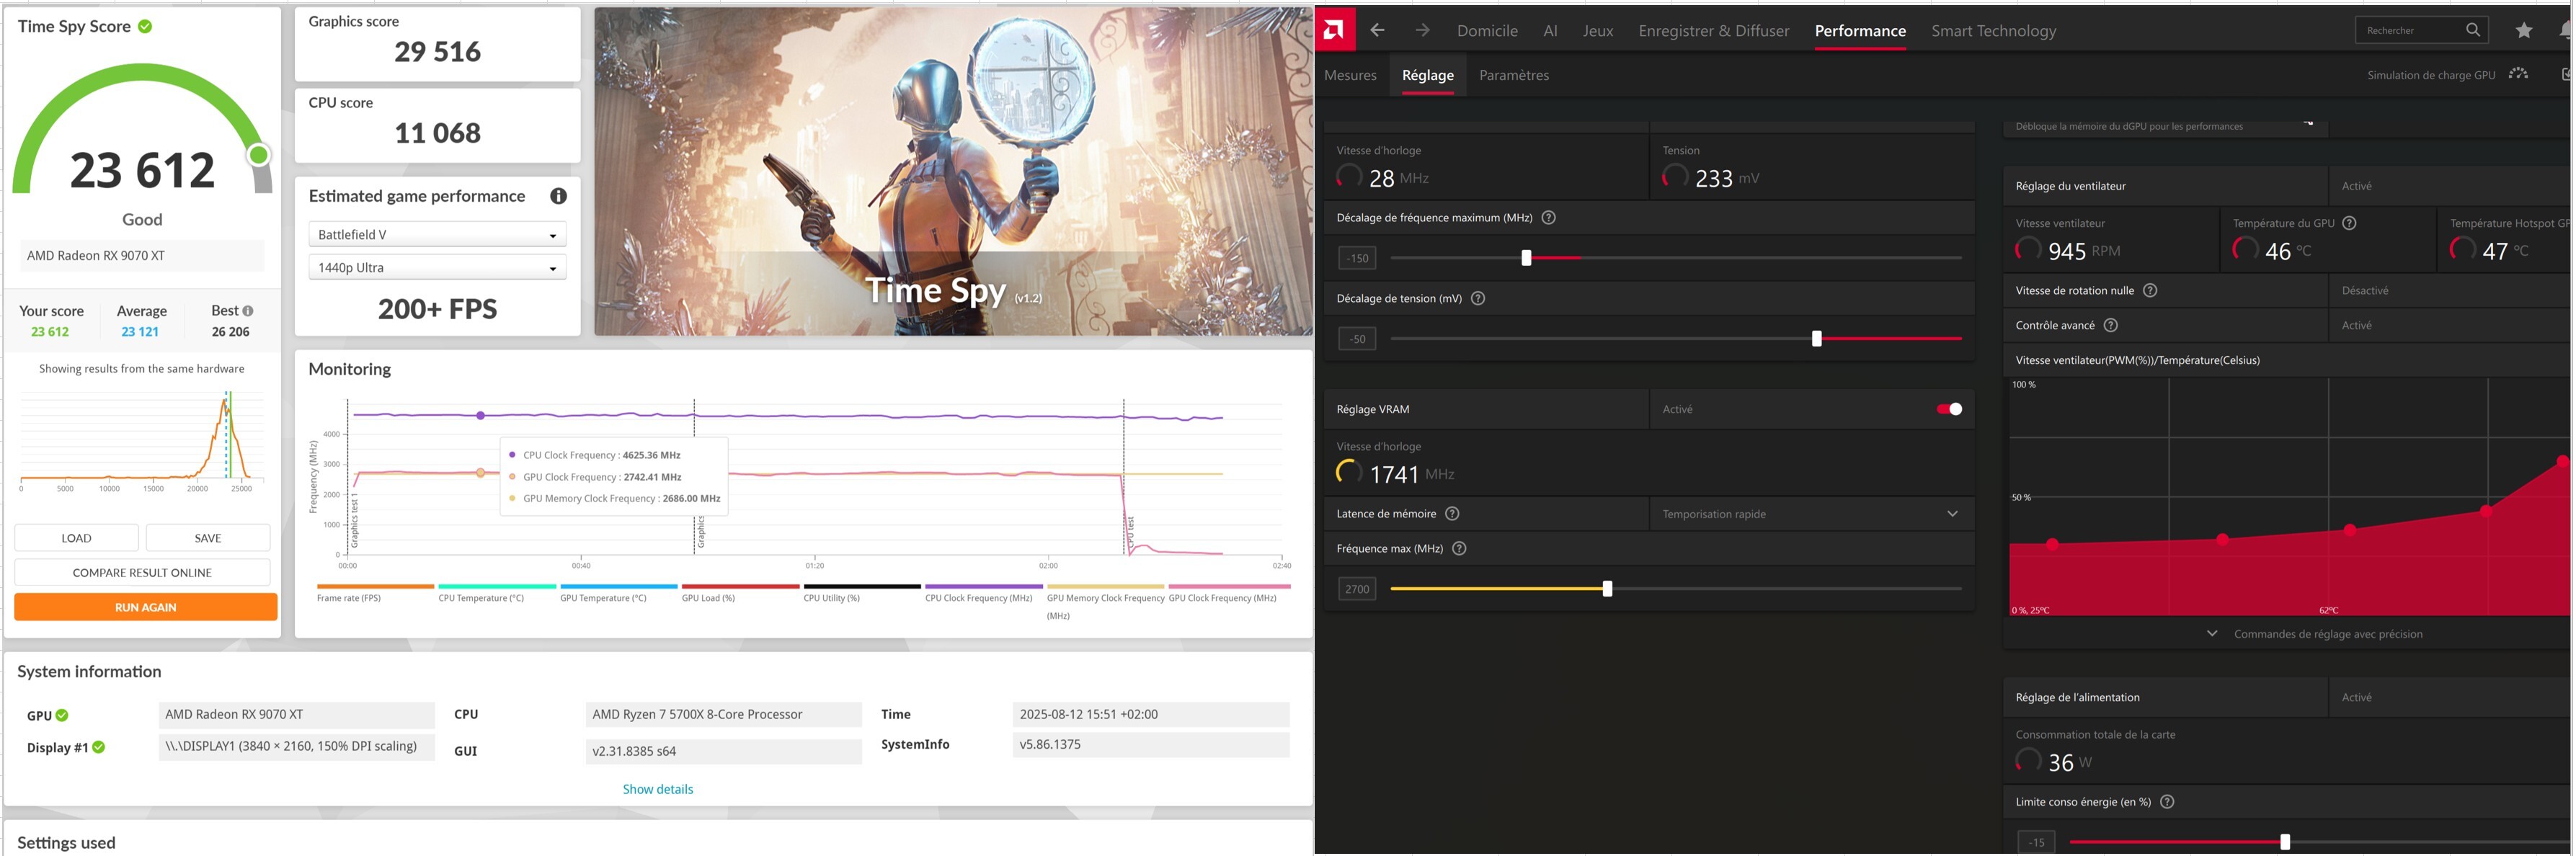This screenshot has width=2576, height=856.
Task: Open the Battlefield V game dropdown
Action: (437, 234)
